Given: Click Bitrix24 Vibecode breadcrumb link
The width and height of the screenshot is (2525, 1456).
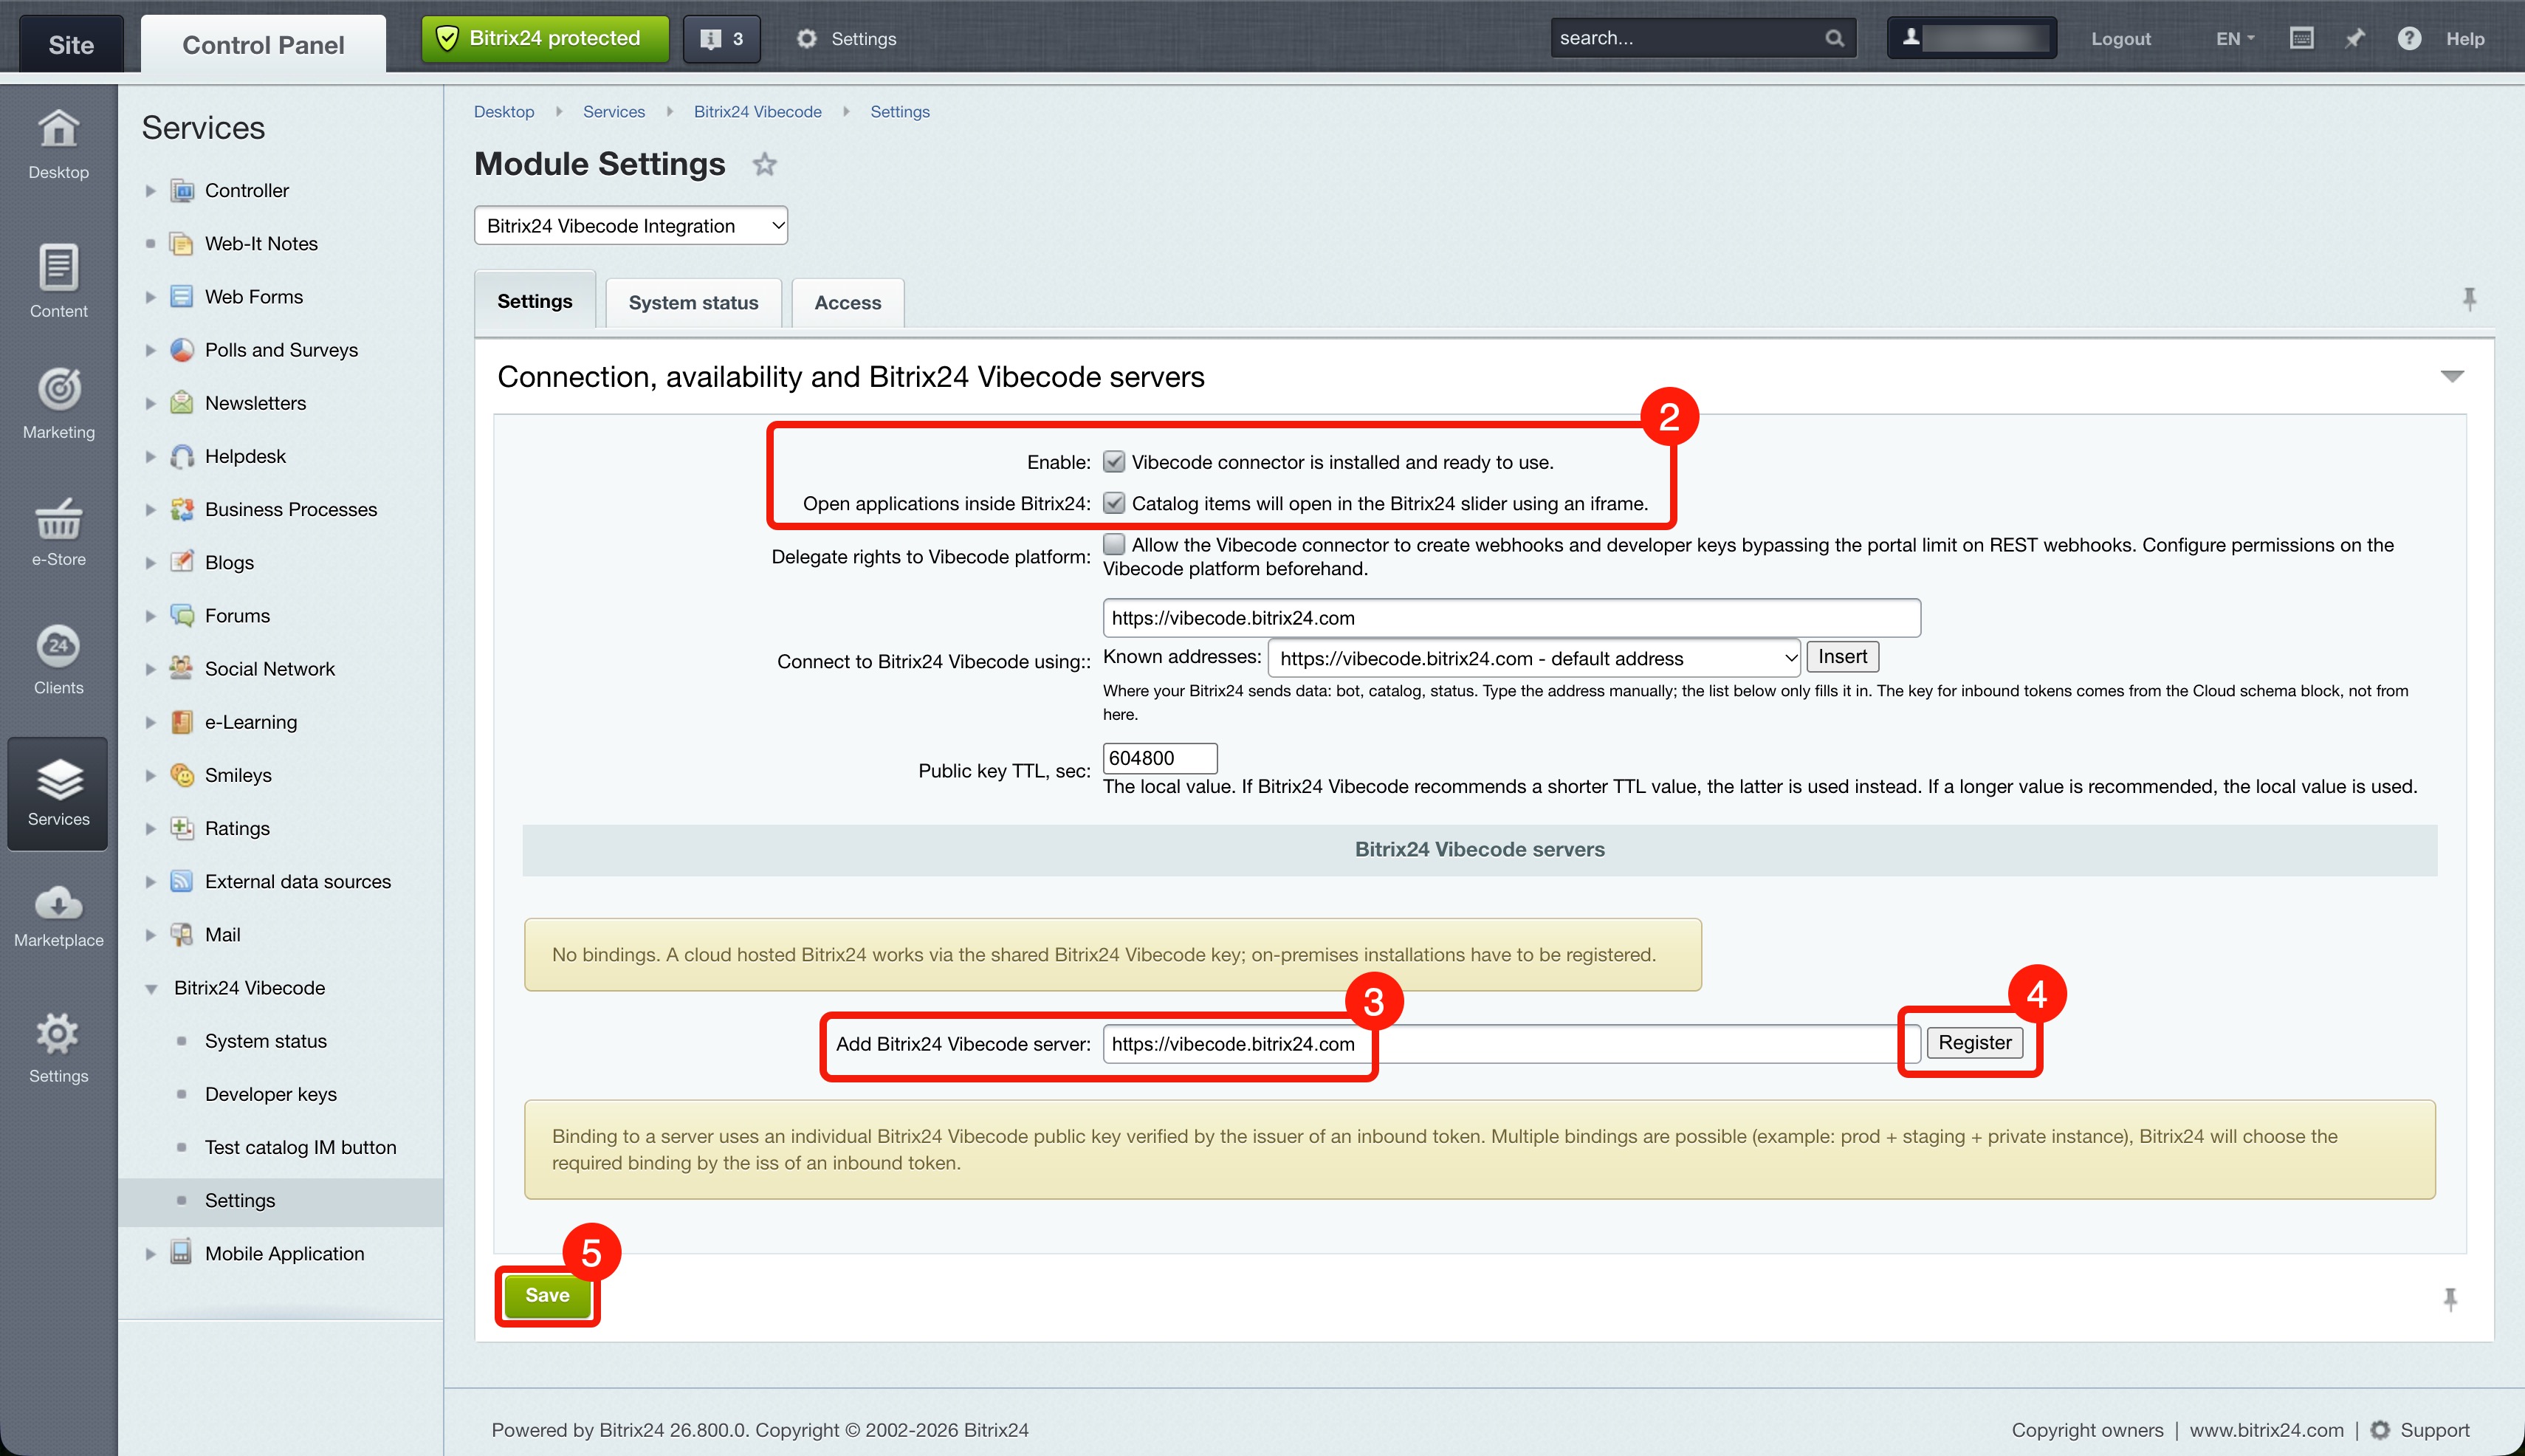Looking at the screenshot, I should 758,112.
